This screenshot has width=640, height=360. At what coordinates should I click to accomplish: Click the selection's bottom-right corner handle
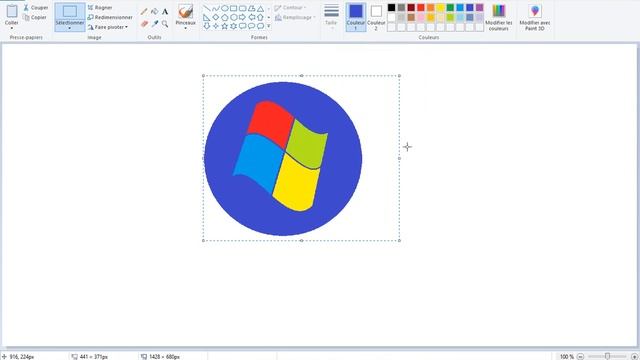point(399,240)
